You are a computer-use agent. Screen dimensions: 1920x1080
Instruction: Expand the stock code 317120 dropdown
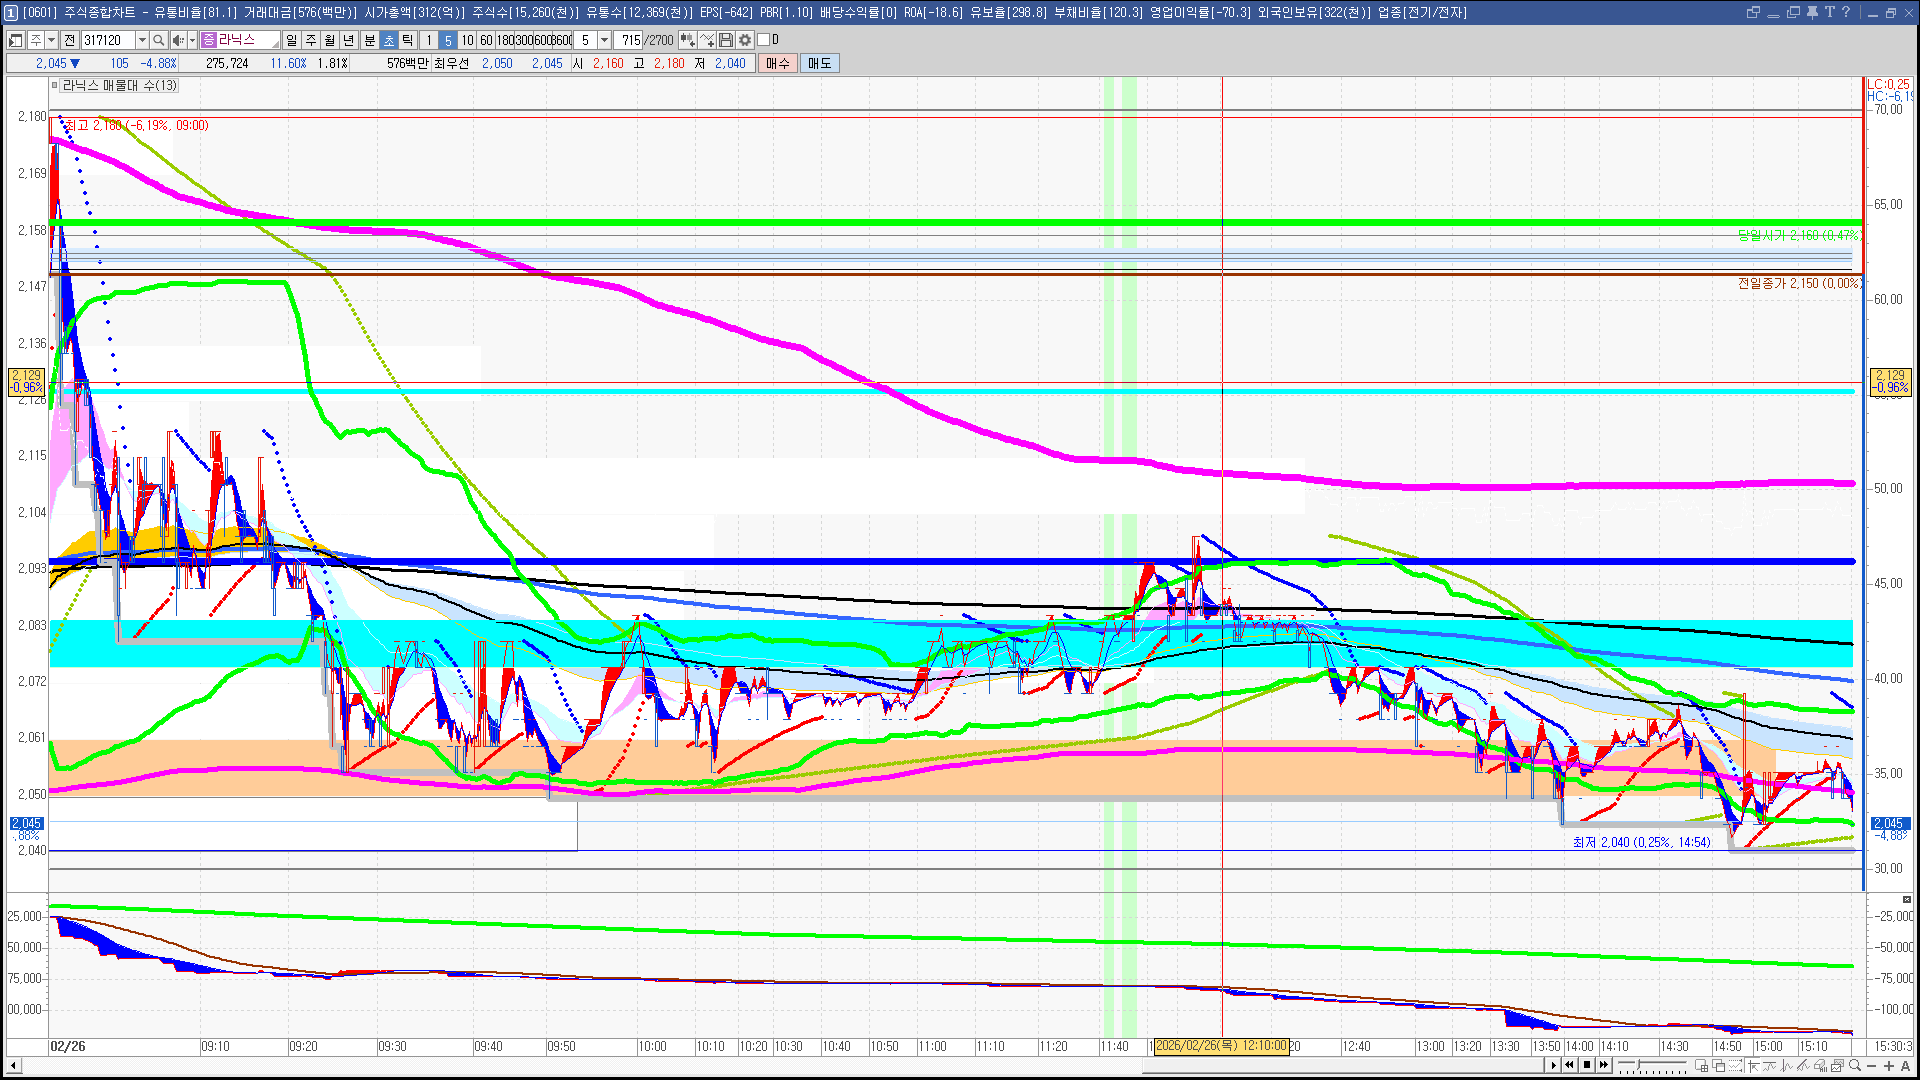pos(142,40)
